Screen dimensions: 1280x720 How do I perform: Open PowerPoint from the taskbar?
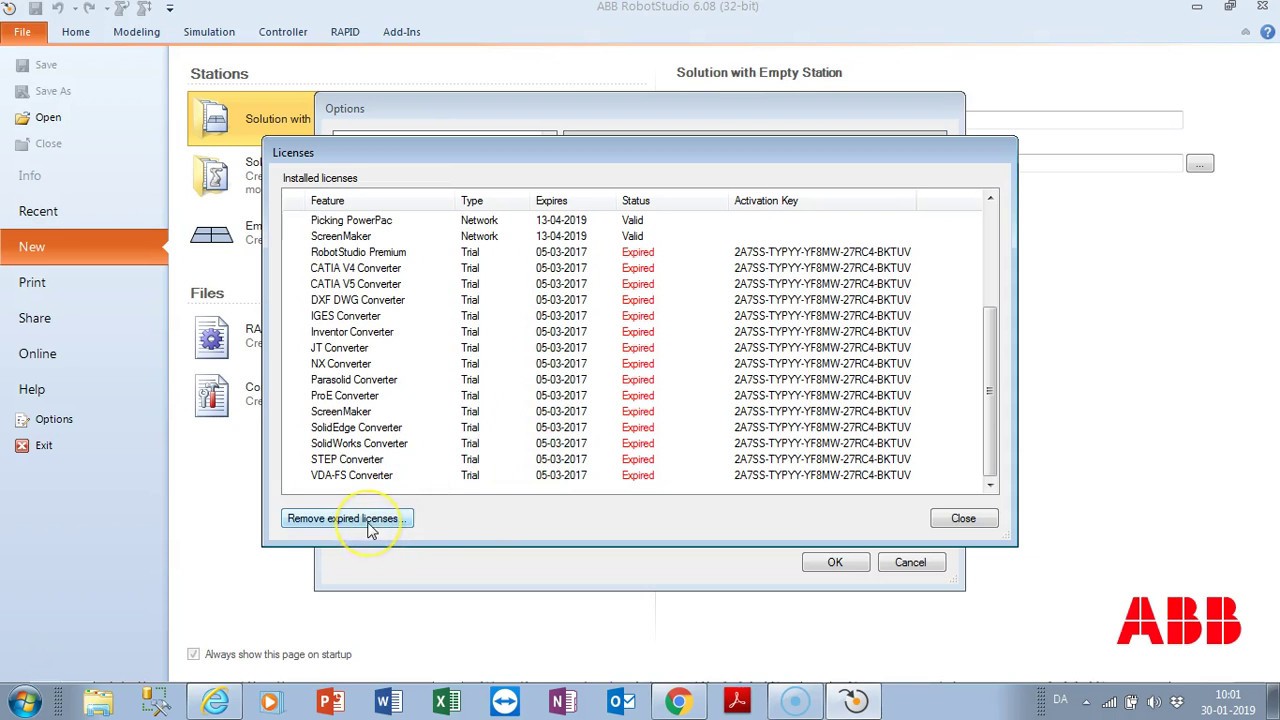(331, 701)
